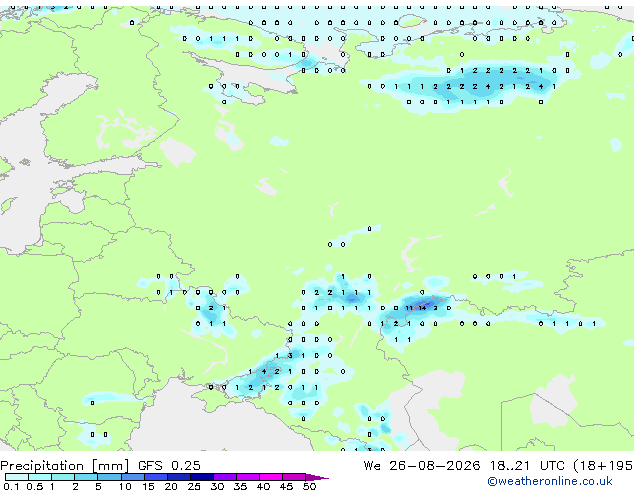Click the '10' legend value label
634x490 pixels.
(125, 486)
